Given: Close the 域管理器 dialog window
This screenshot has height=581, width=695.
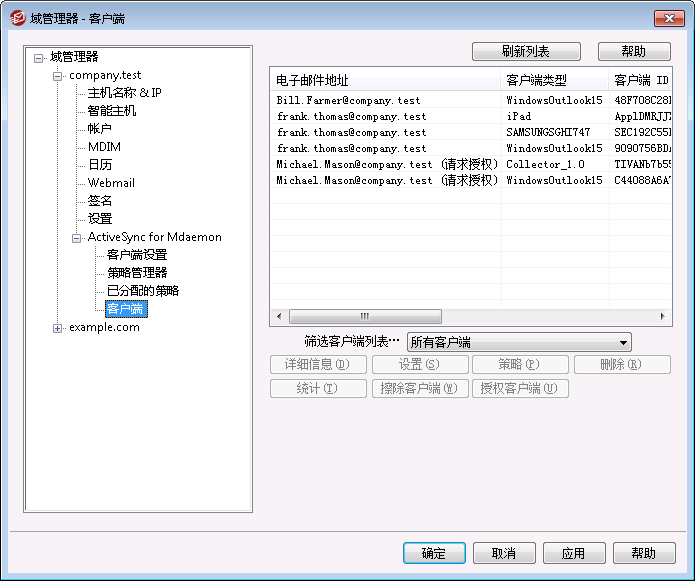Looking at the screenshot, I should coord(669,19).
